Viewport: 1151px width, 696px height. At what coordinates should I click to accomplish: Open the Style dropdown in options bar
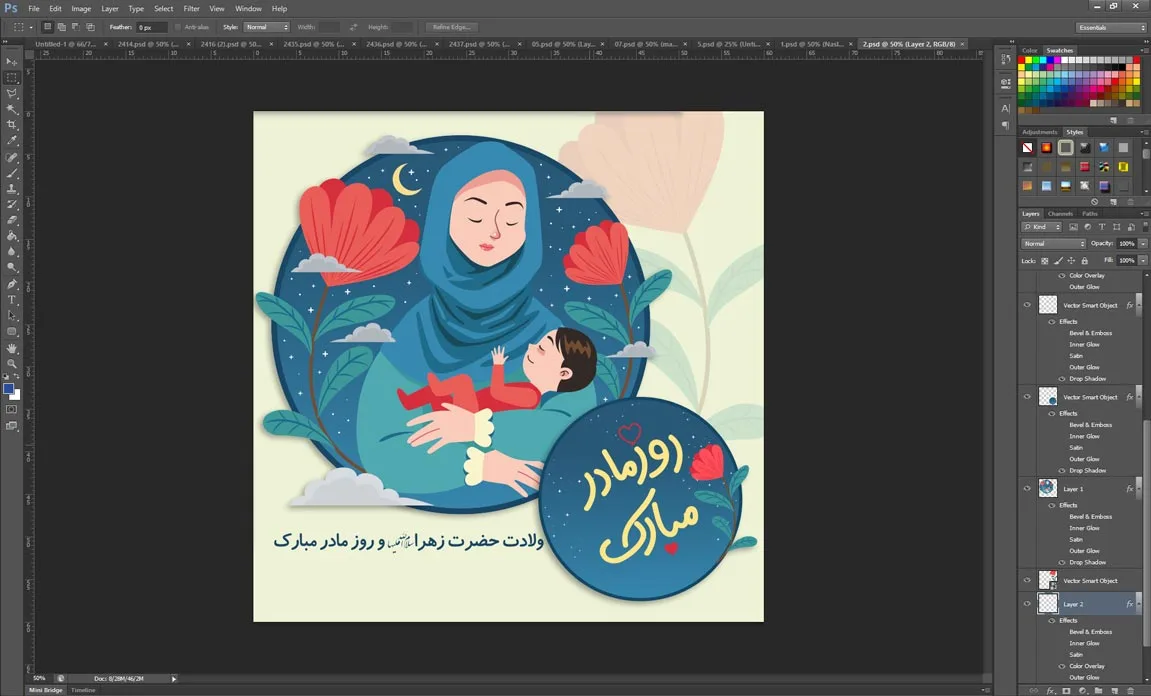(266, 27)
